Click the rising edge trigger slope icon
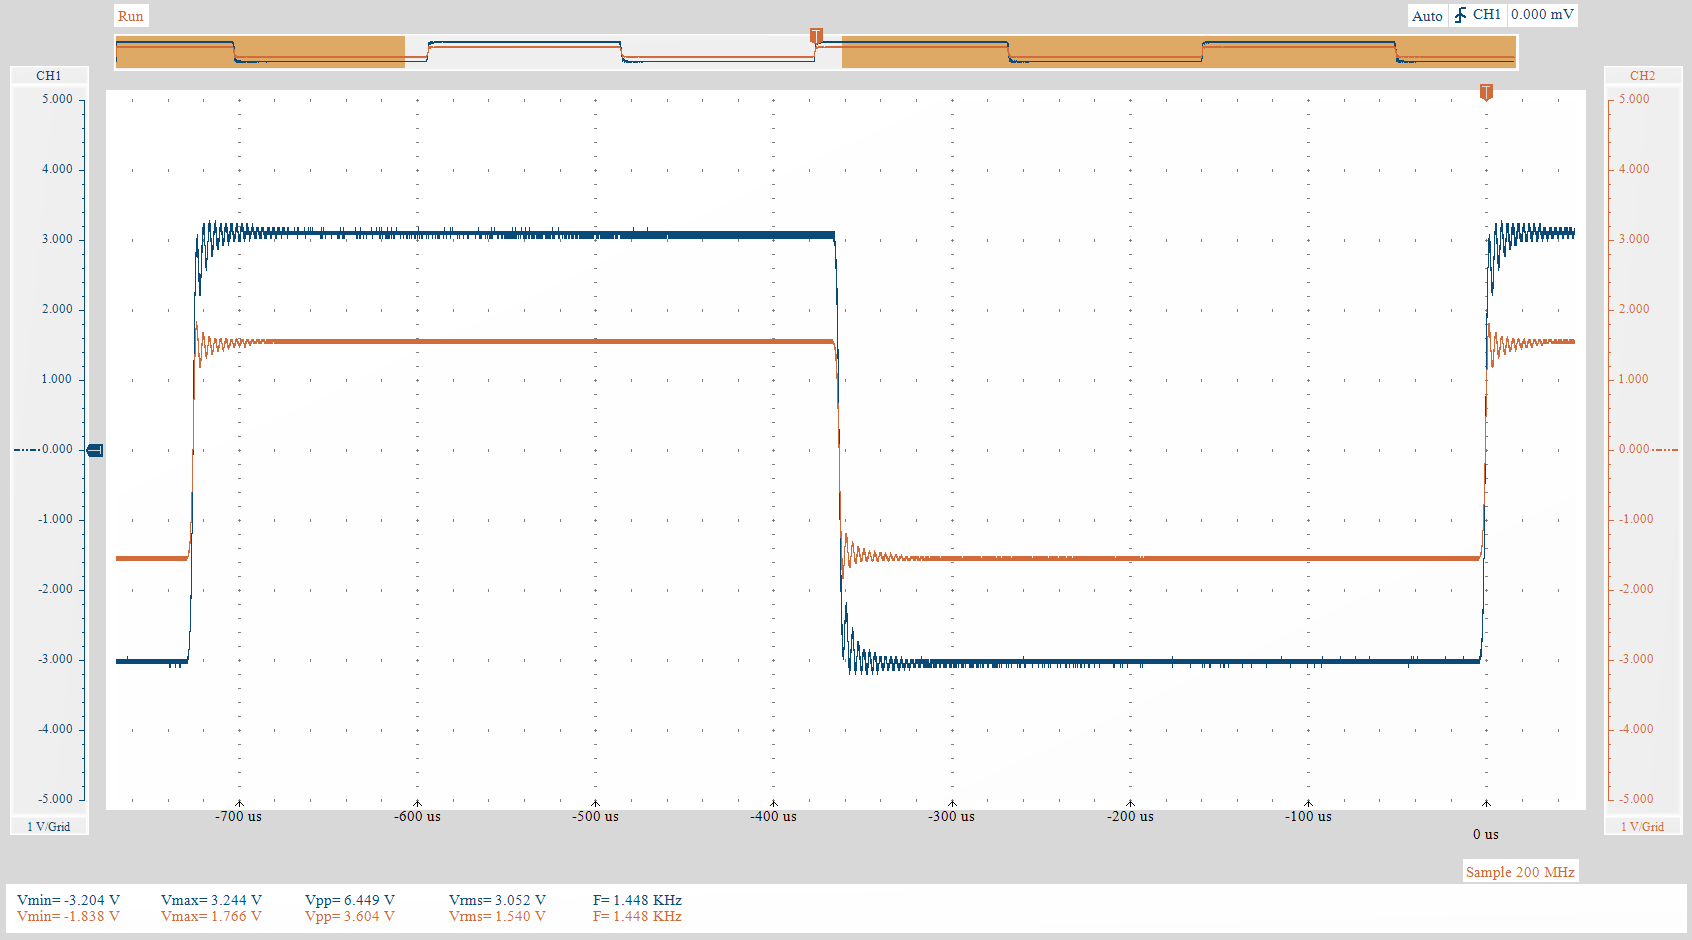 [1461, 15]
